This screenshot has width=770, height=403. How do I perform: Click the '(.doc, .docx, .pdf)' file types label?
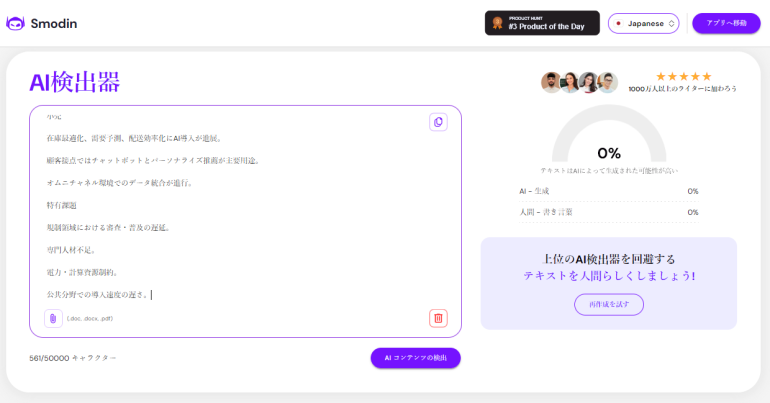[90, 319]
